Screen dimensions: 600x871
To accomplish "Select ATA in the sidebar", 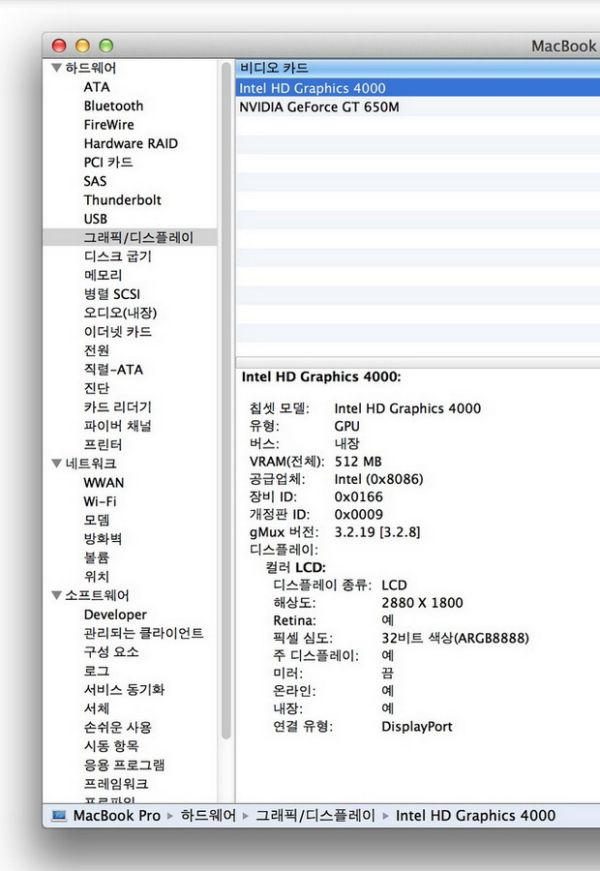I will [97, 87].
